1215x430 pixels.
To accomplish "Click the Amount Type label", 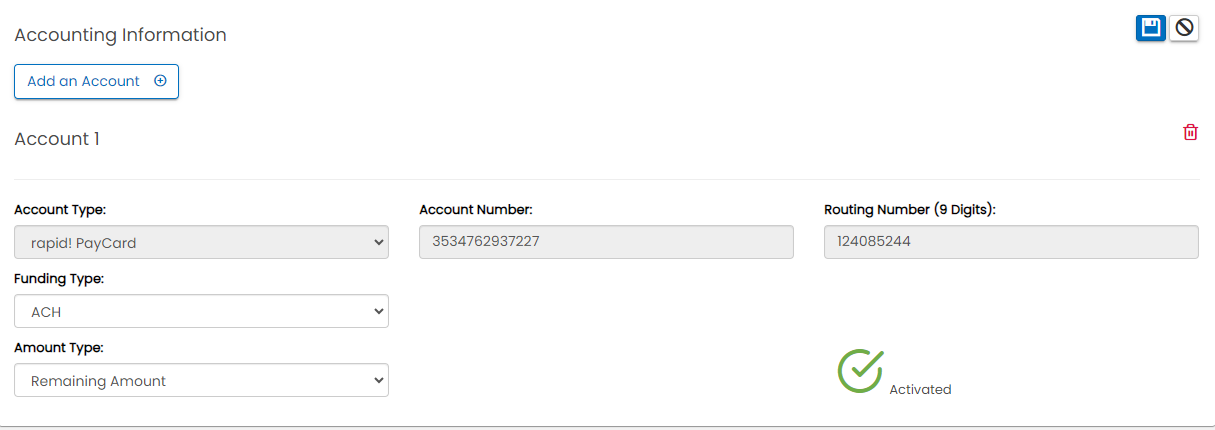I will pyautogui.click(x=59, y=348).
